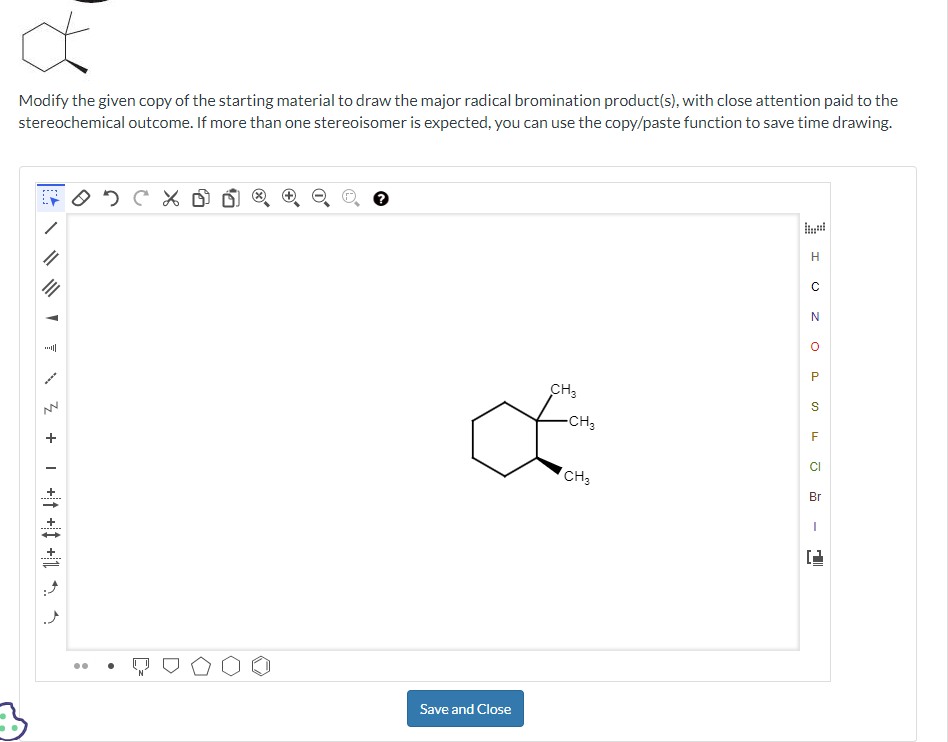This screenshot has width=948, height=742.
Task: Open the periodic table picker
Action: [x=814, y=558]
